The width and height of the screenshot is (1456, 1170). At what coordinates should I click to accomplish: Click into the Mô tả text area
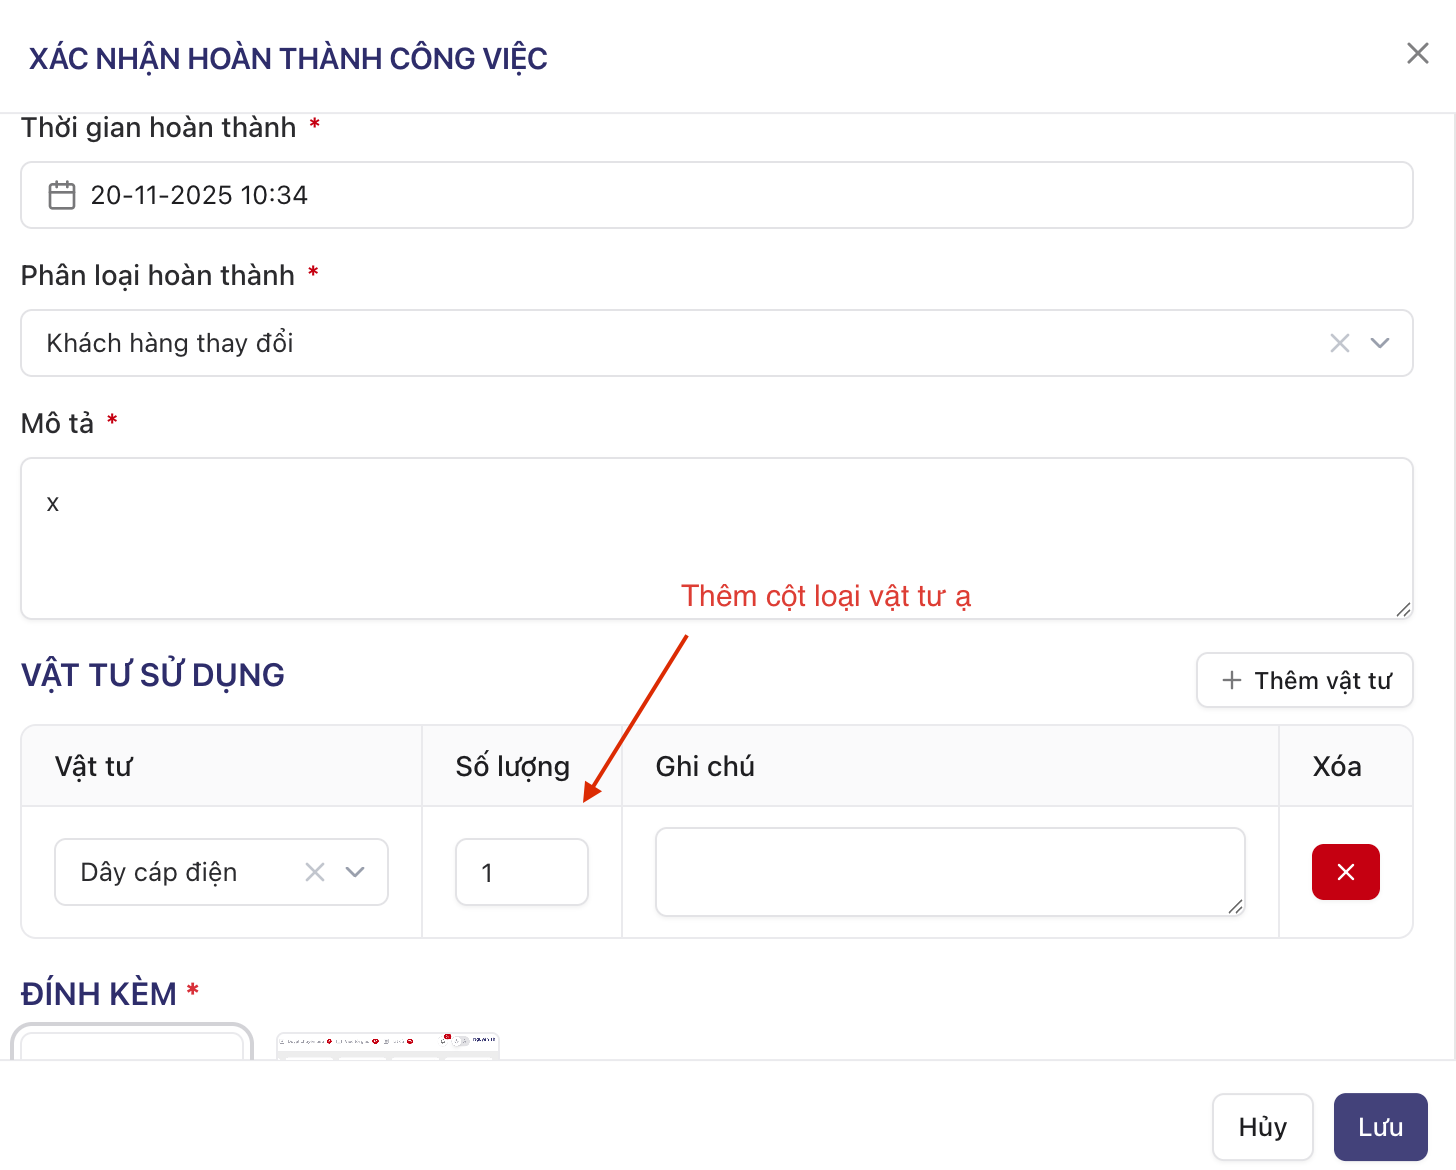716,538
